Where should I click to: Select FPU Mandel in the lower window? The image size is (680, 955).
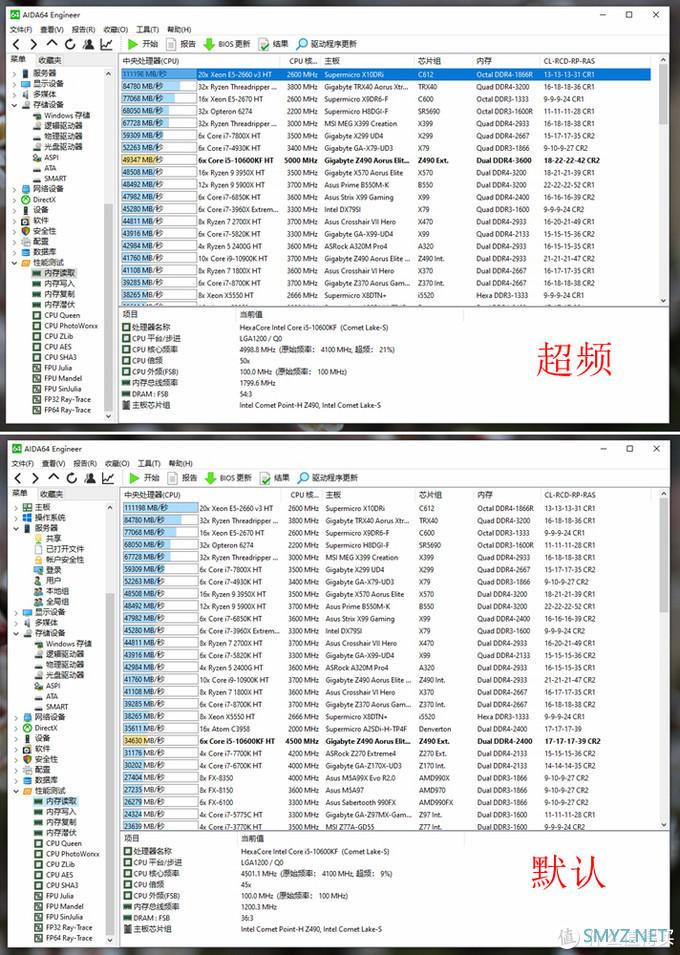(x=64, y=906)
